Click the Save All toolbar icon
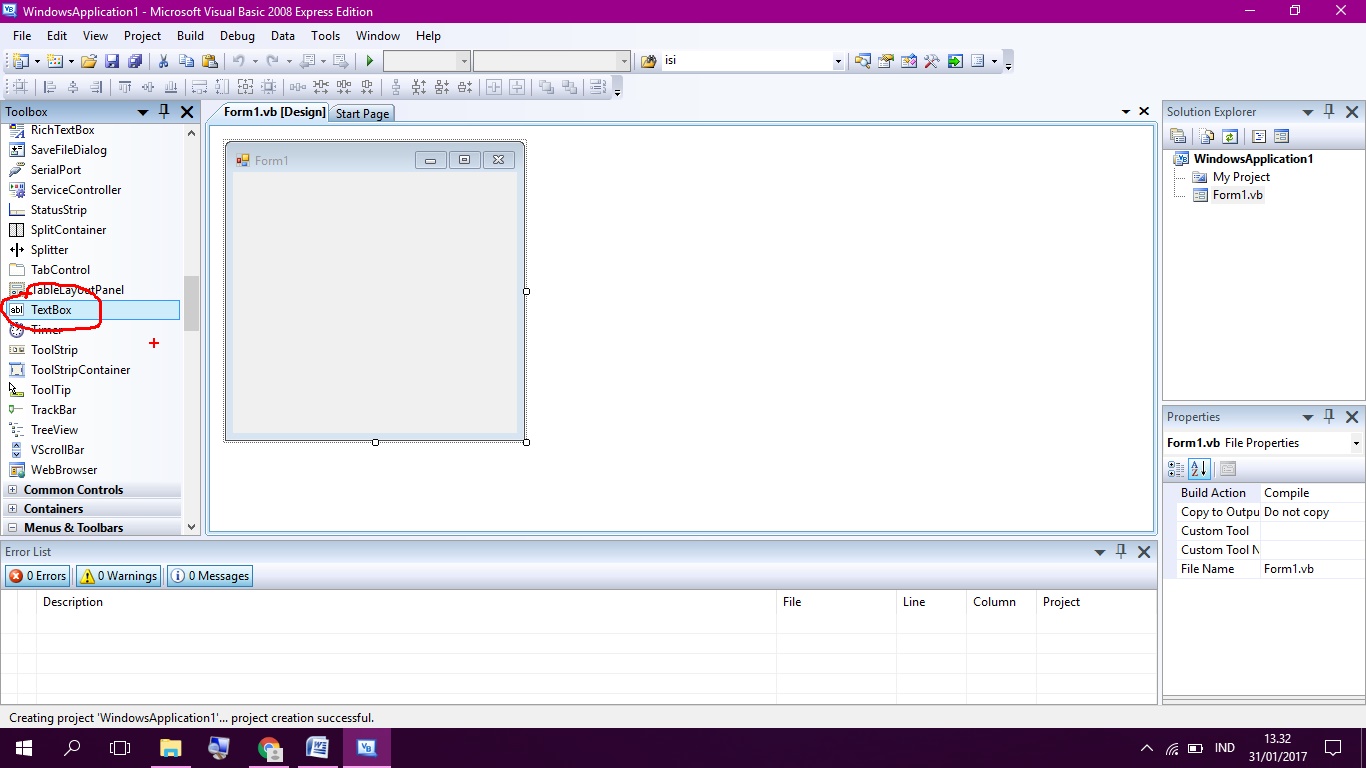 [x=137, y=60]
